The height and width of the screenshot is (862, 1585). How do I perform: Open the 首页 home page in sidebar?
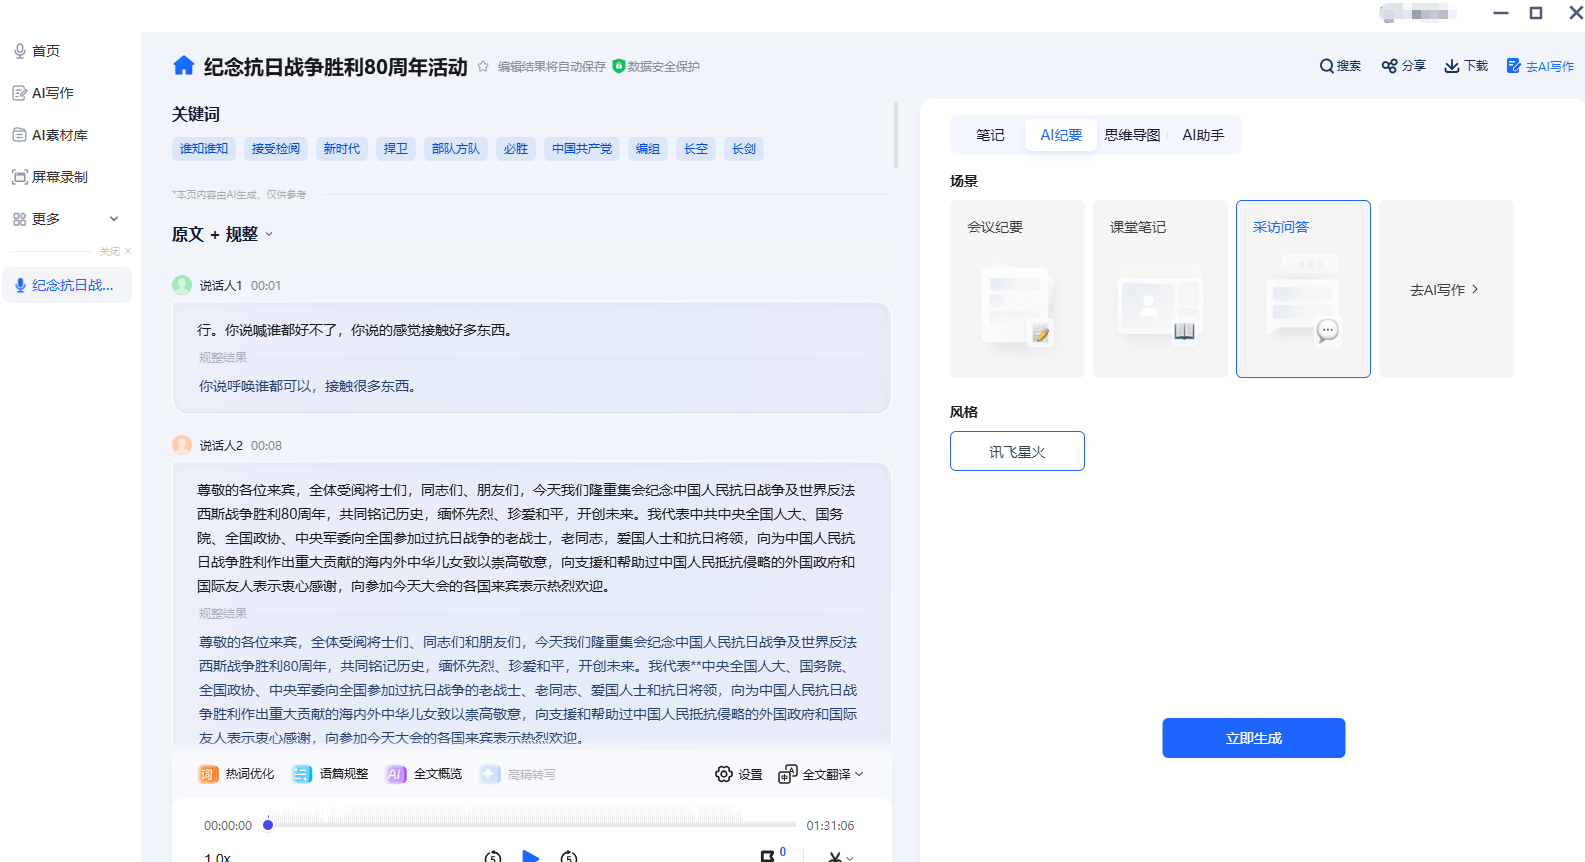coord(37,51)
